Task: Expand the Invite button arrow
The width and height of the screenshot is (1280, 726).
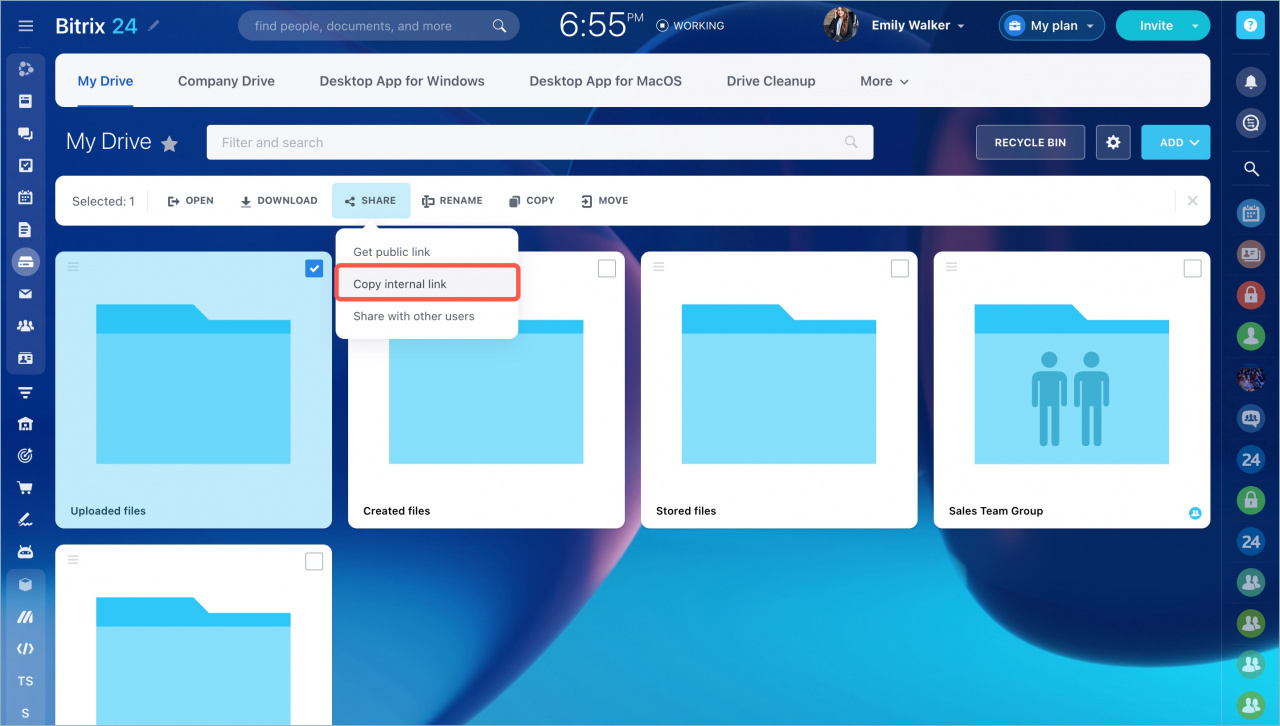Action: point(1196,26)
